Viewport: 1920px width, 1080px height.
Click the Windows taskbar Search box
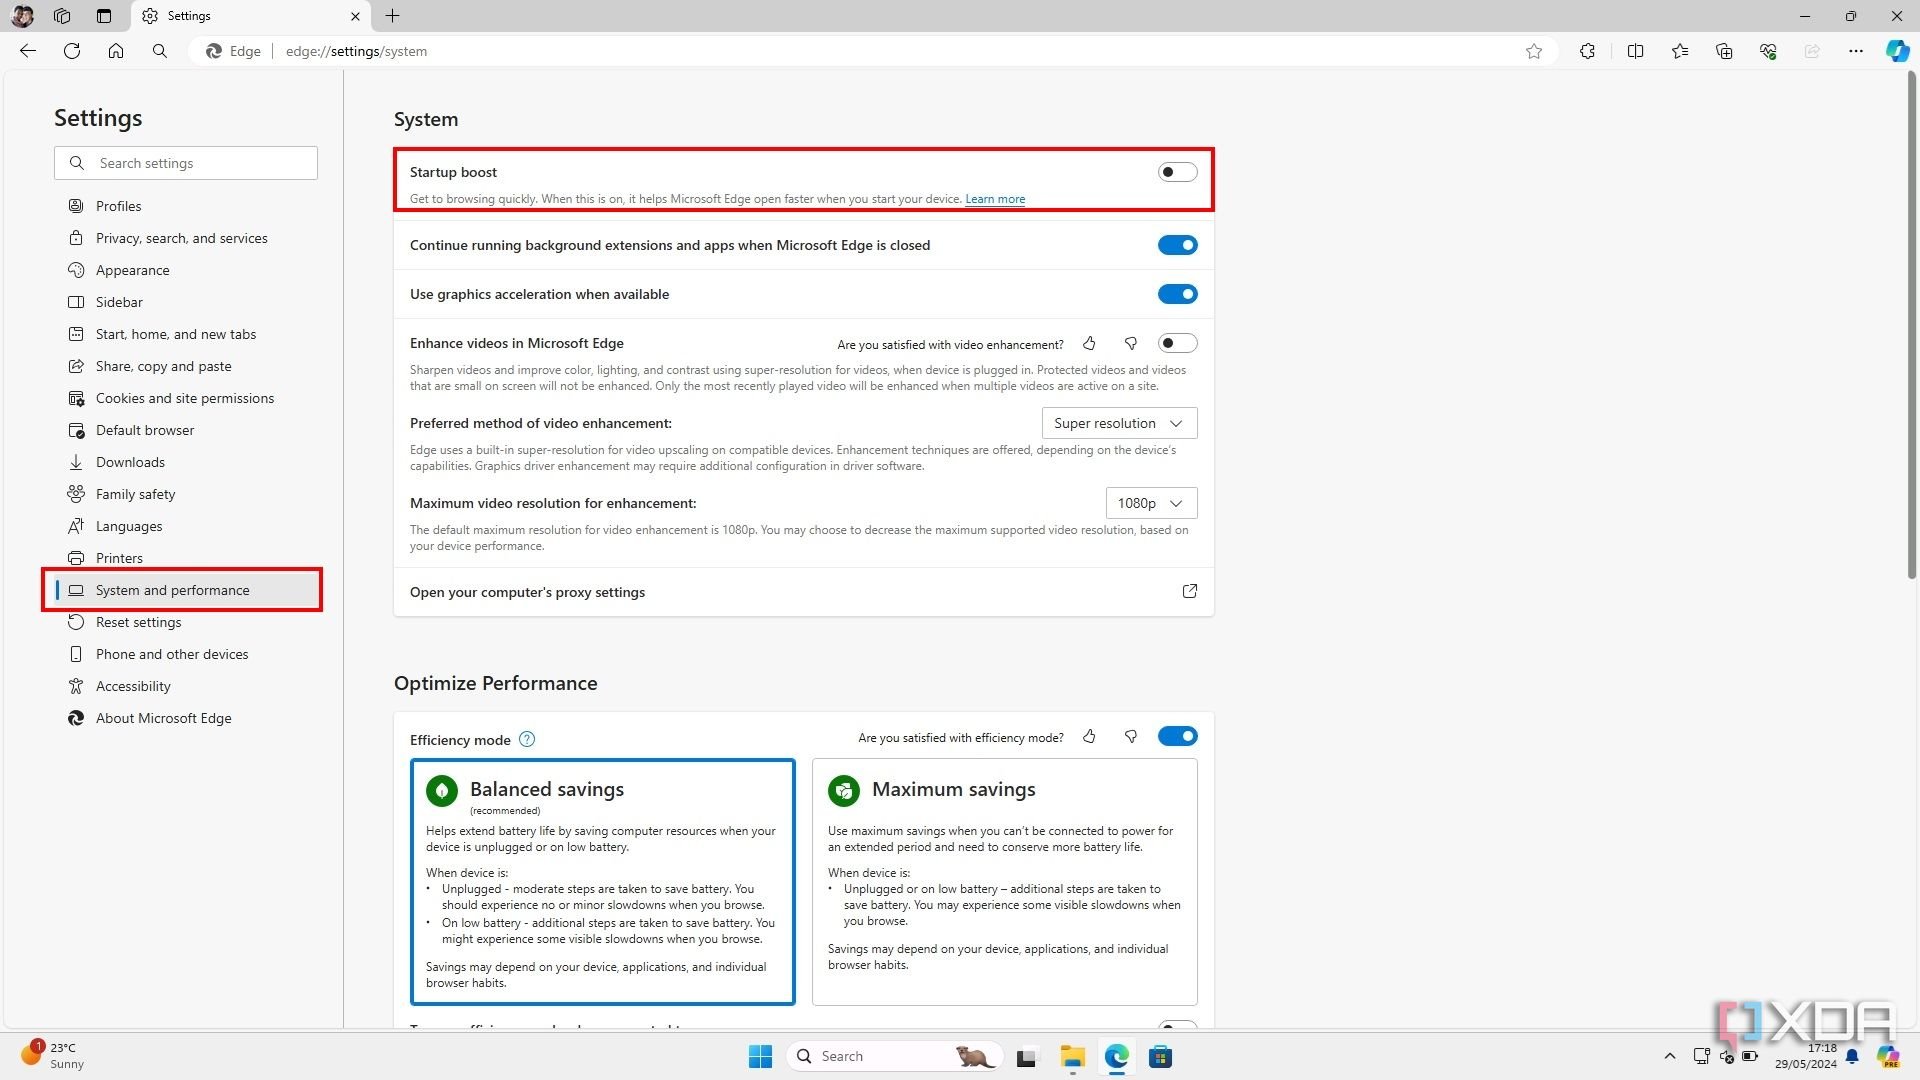click(x=893, y=1057)
